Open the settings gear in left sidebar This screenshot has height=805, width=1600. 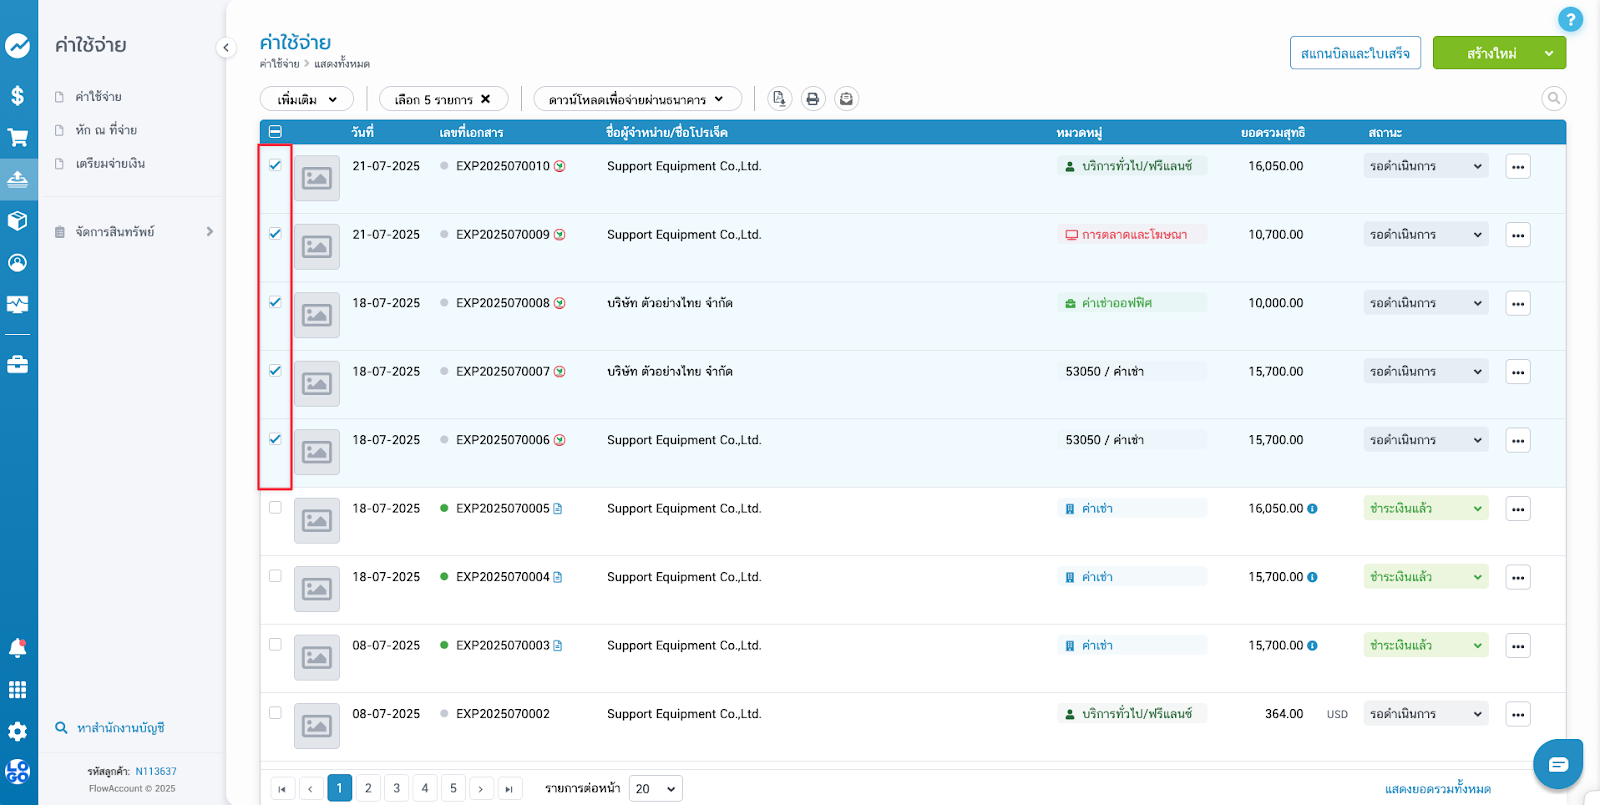coord(17,731)
